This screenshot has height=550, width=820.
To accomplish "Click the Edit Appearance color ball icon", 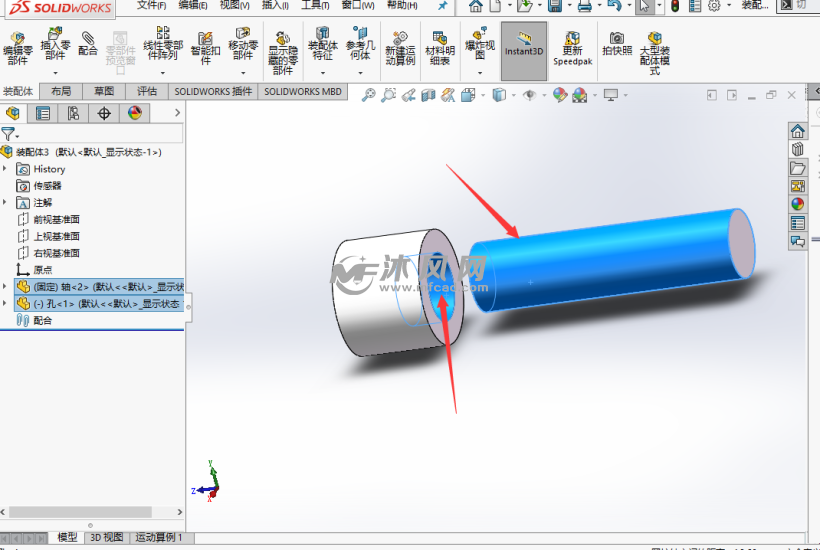I will pos(560,95).
